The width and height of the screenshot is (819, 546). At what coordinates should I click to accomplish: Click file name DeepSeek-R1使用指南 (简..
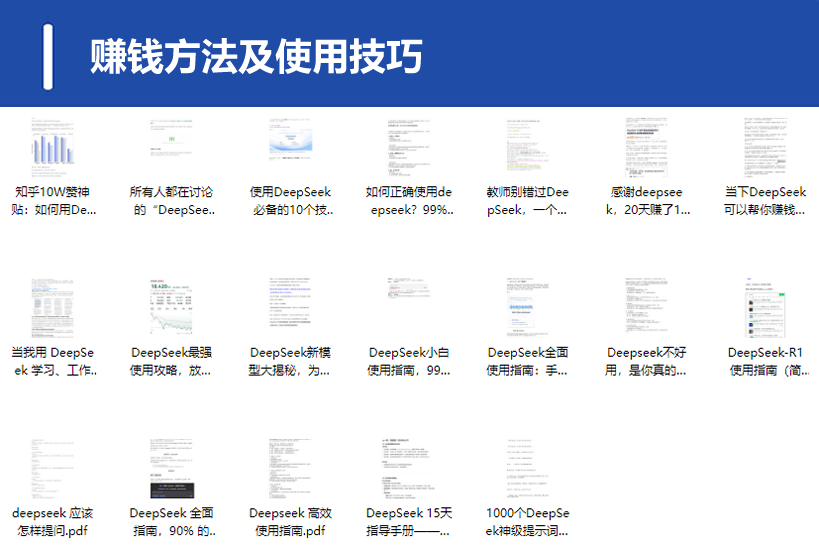pyautogui.click(x=766, y=362)
